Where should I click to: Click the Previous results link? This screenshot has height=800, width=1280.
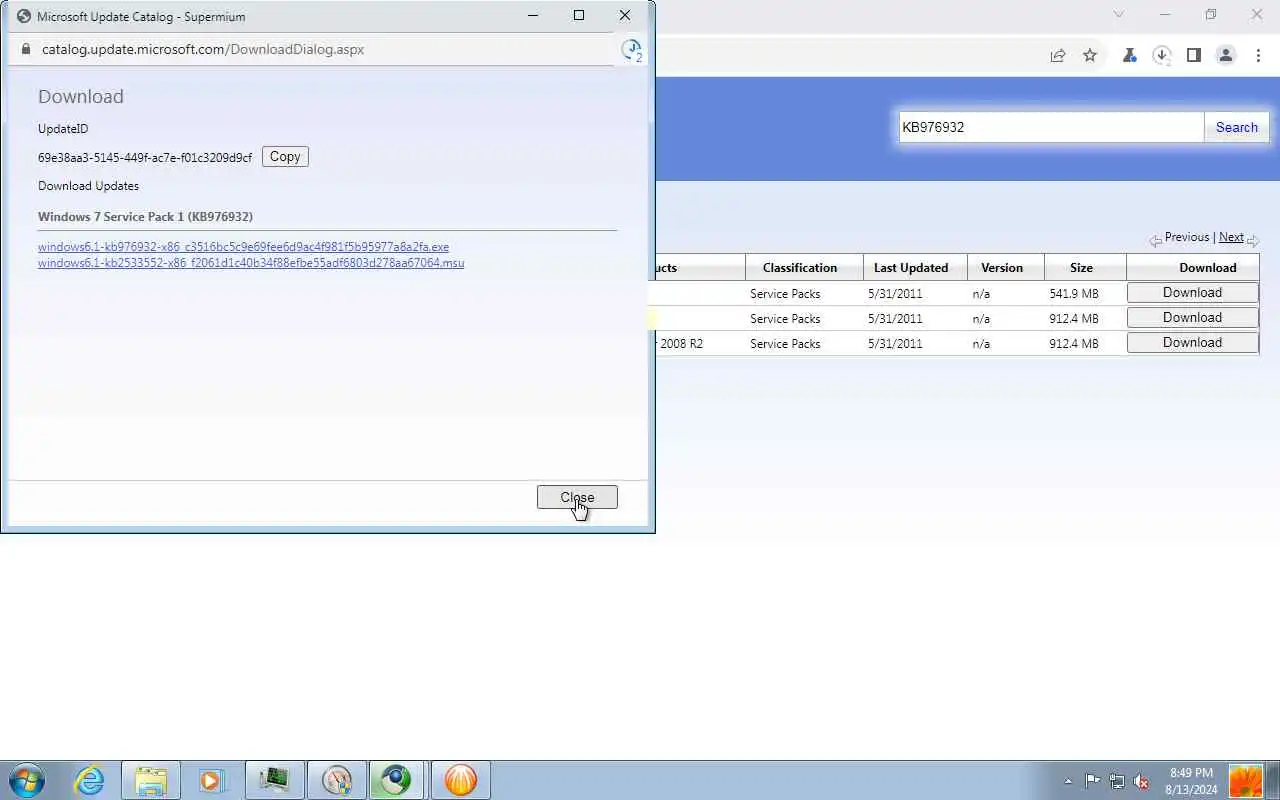pos(1187,237)
